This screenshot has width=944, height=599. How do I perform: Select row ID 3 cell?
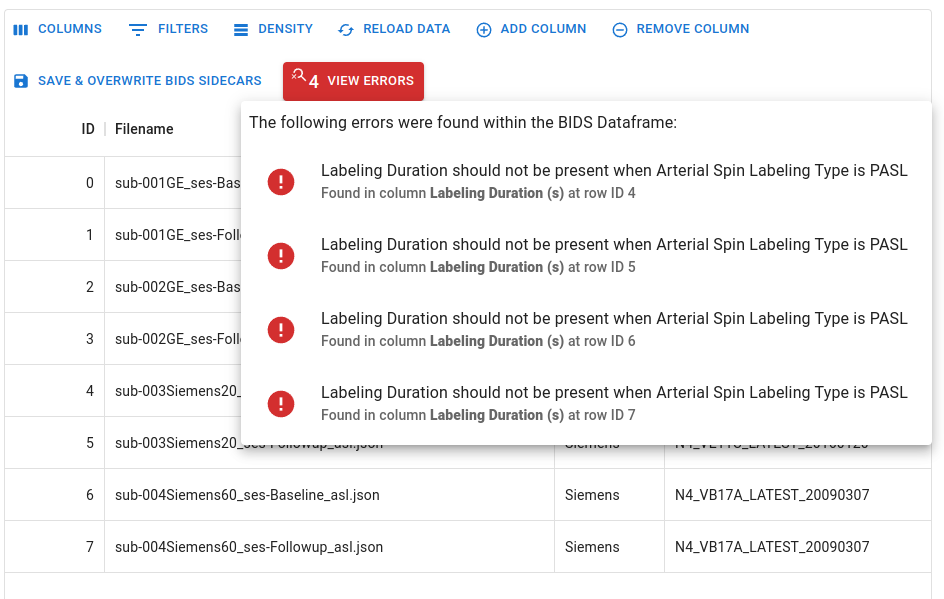(x=55, y=339)
